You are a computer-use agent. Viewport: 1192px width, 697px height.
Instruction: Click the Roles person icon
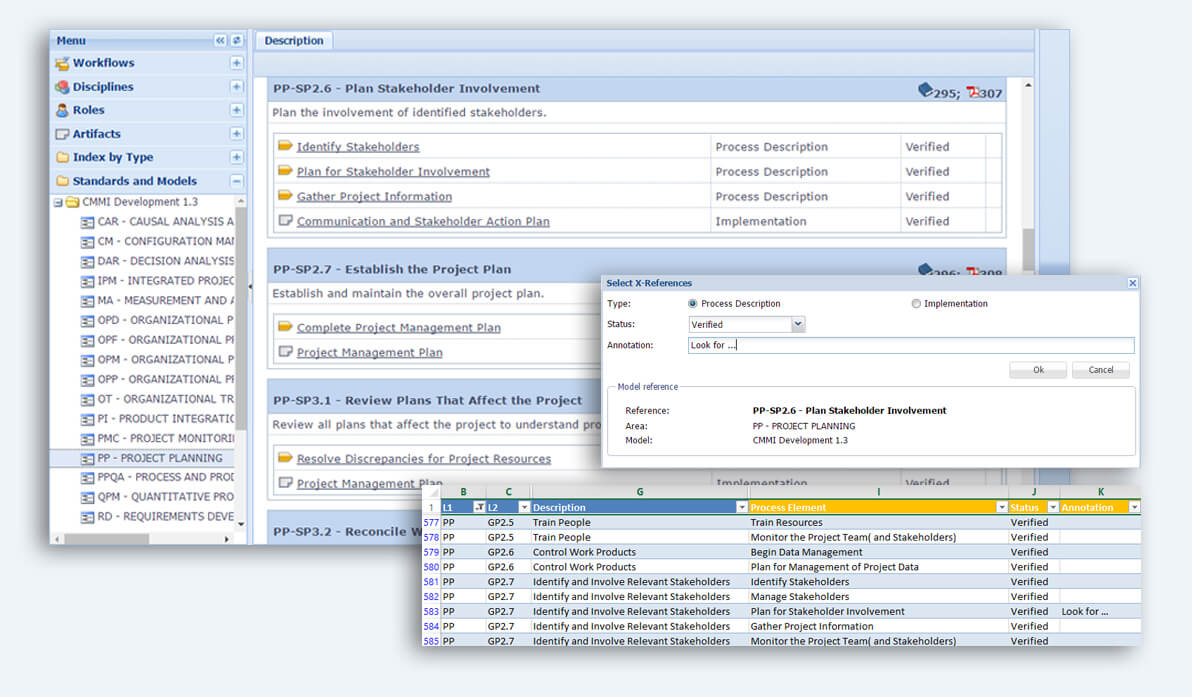click(x=62, y=110)
